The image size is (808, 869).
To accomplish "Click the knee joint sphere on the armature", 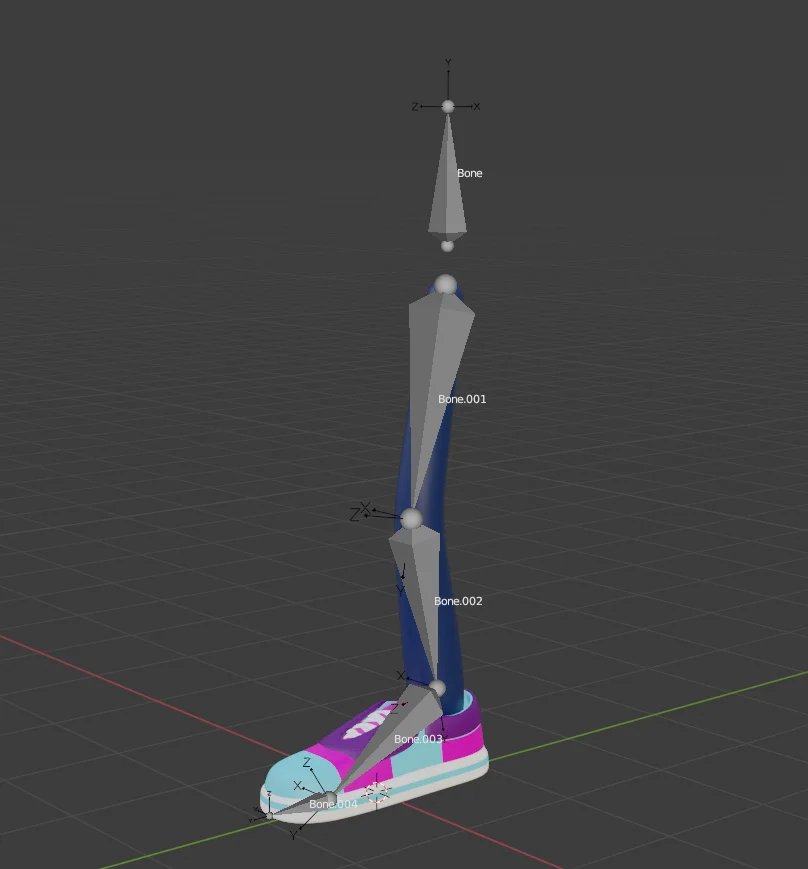I will tap(411, 518).
